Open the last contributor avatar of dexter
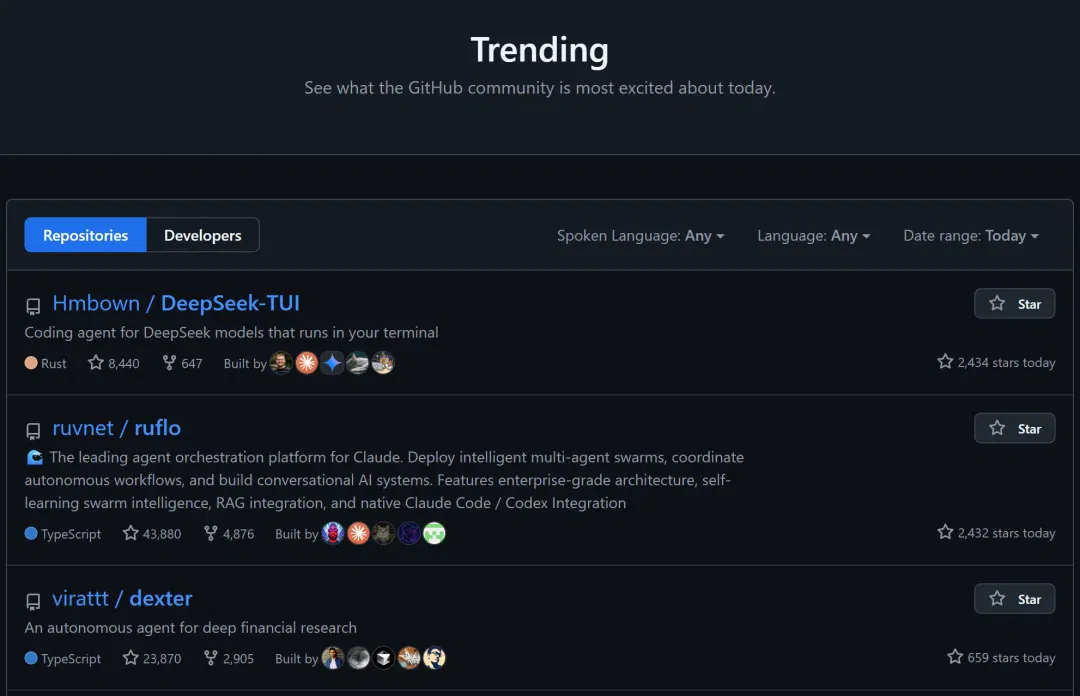Screen dimensions: 1080x696 (435, 658)
